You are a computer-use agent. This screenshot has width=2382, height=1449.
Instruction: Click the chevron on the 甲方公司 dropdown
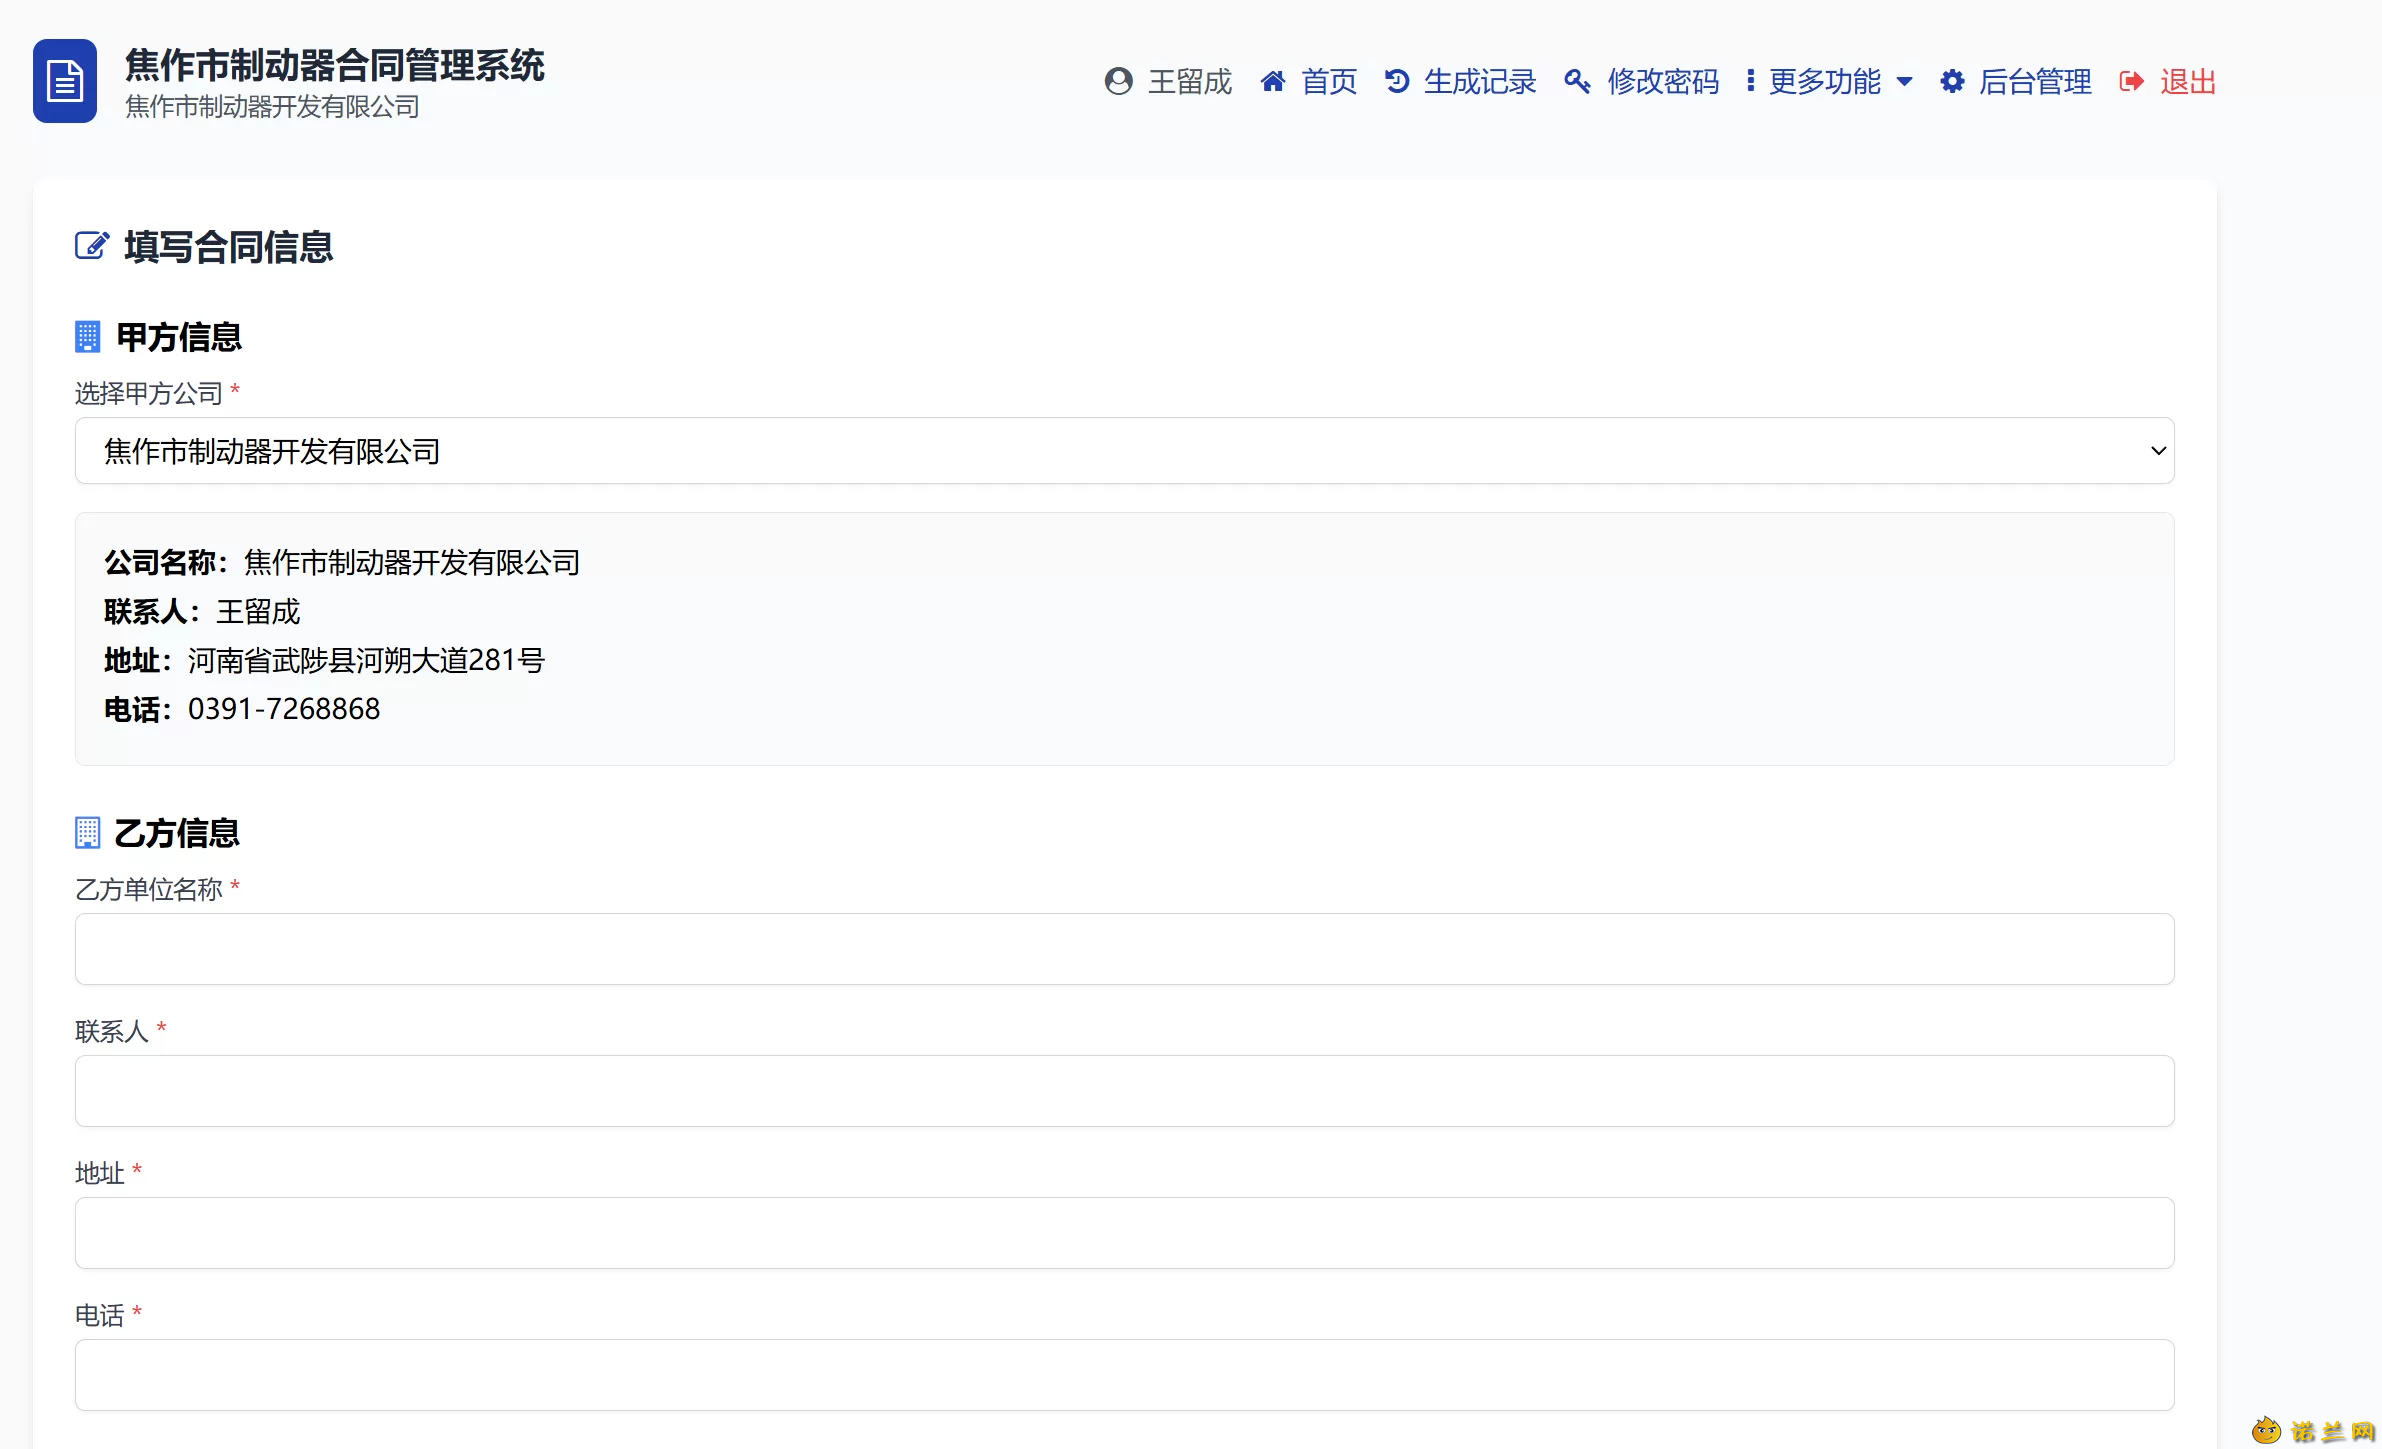(2158, 451)
